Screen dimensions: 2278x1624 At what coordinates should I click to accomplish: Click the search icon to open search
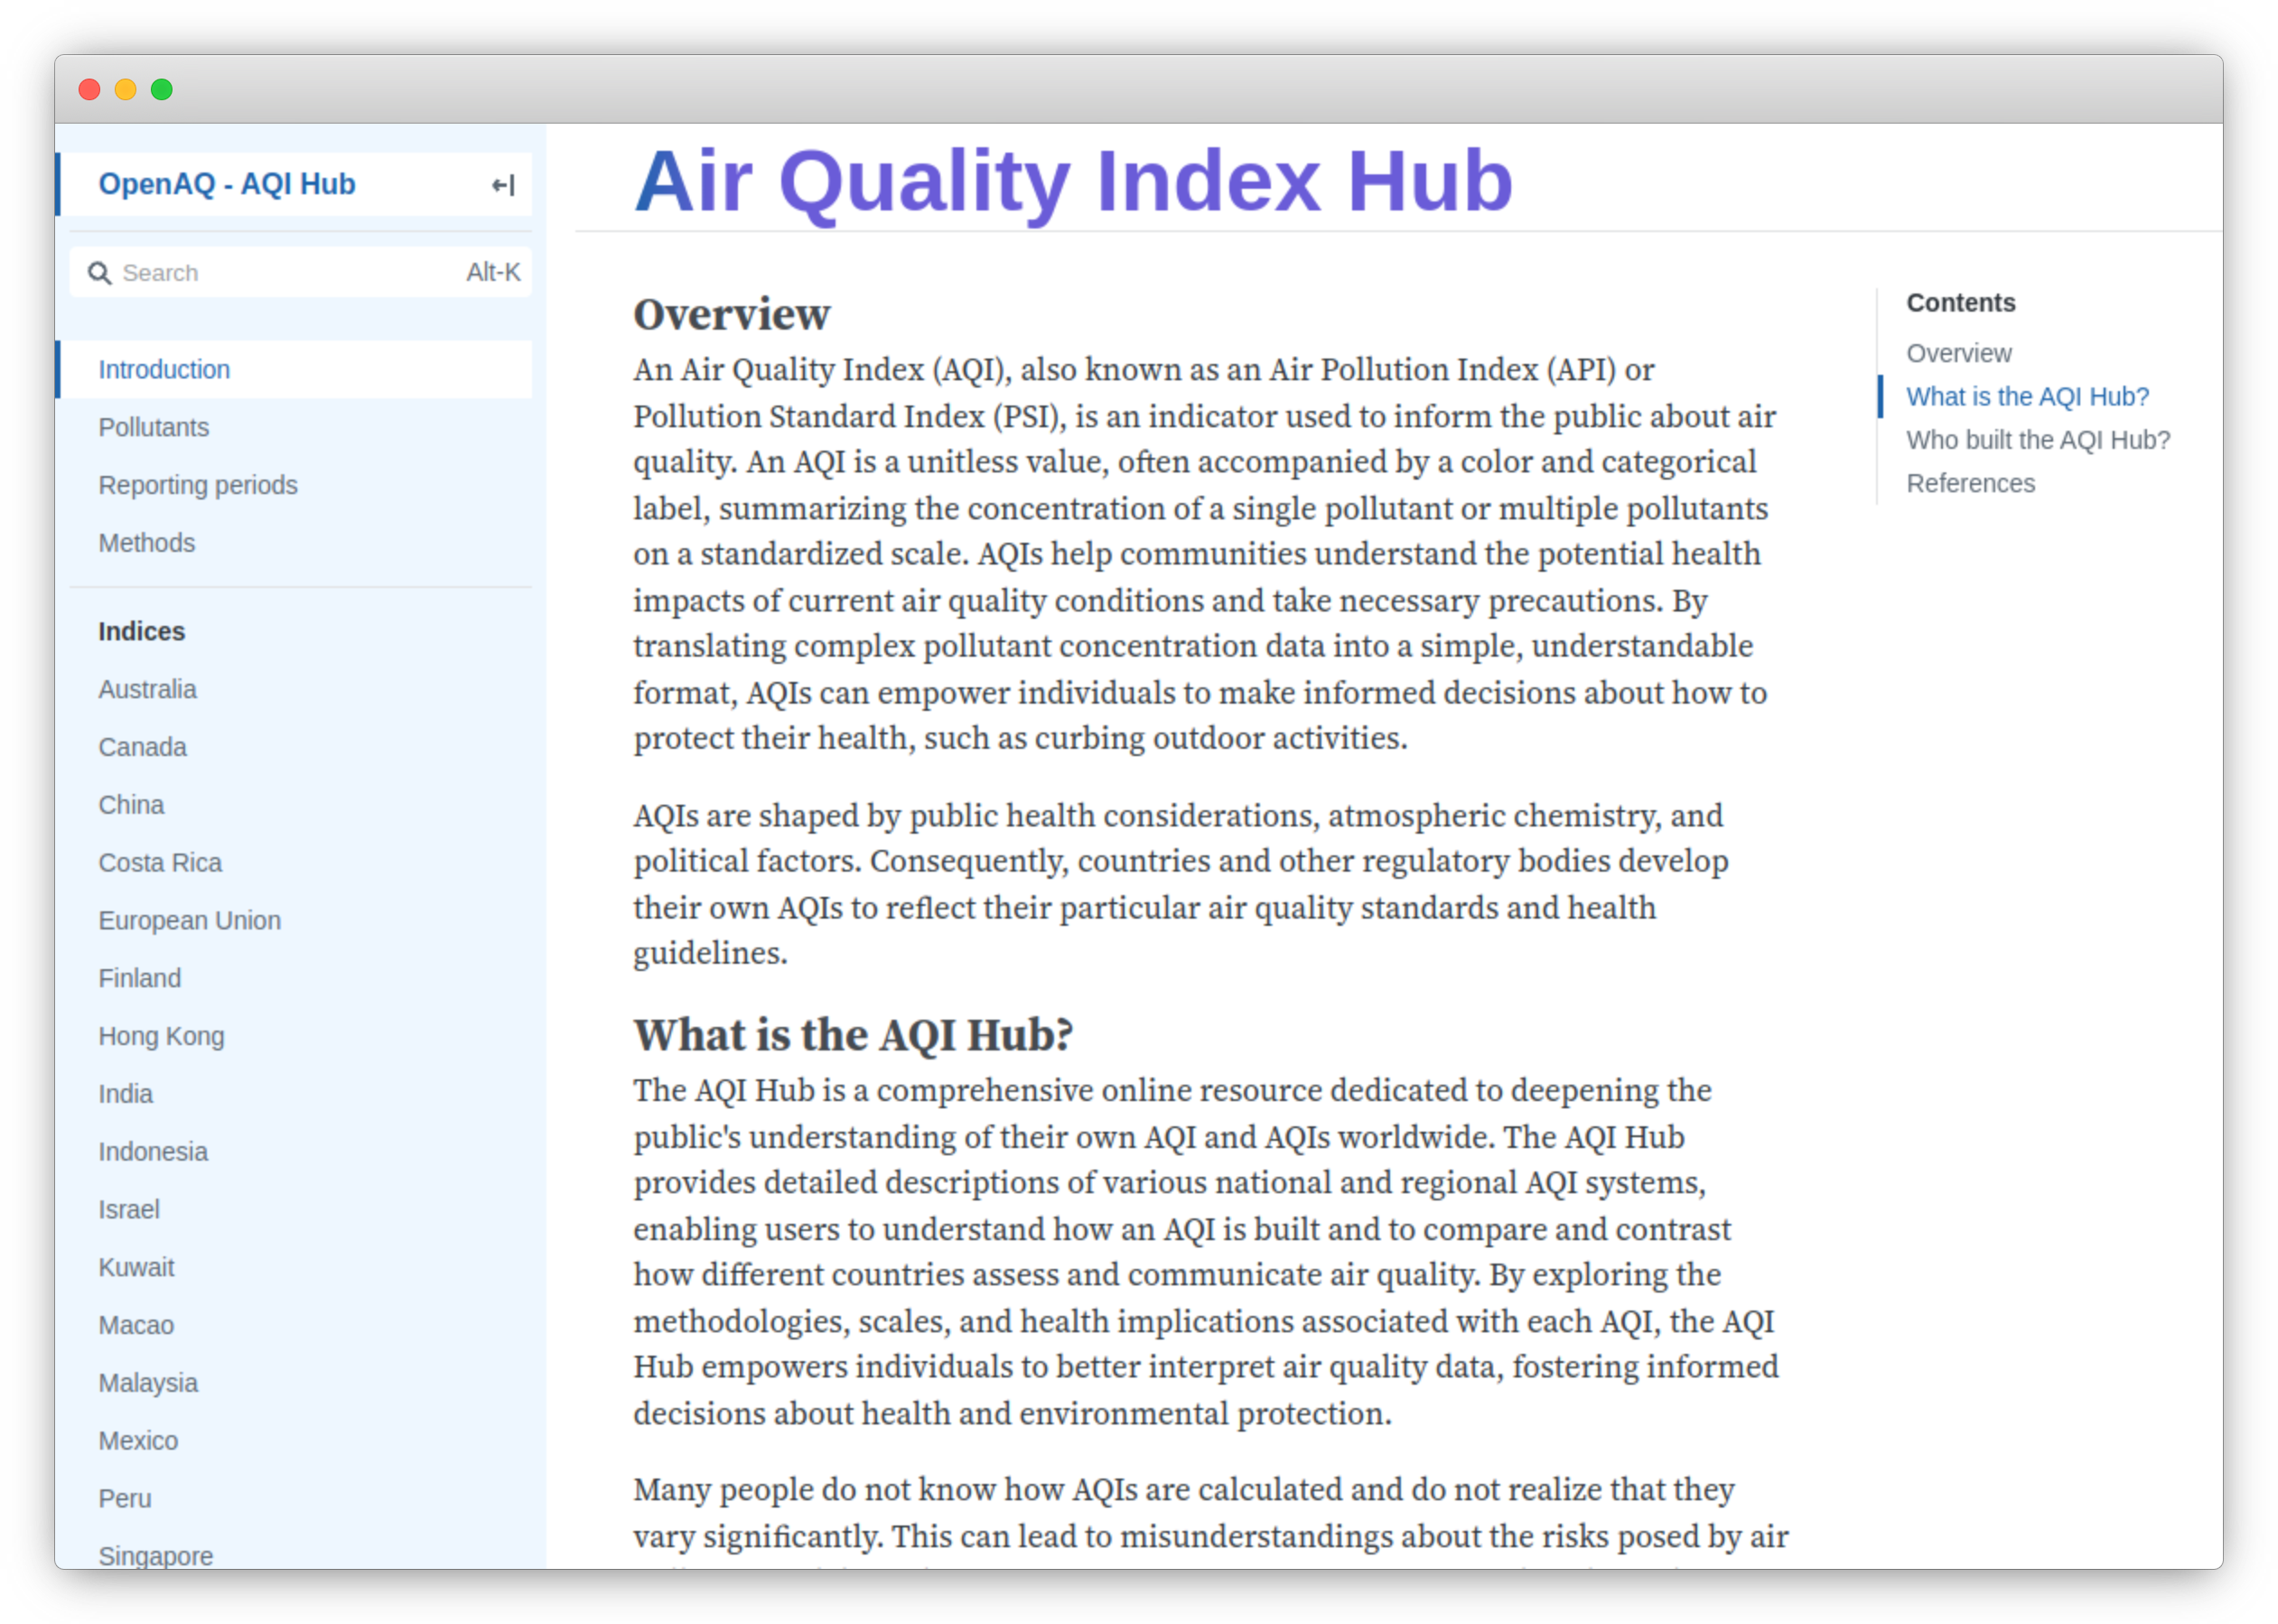(x=98, y=273)
